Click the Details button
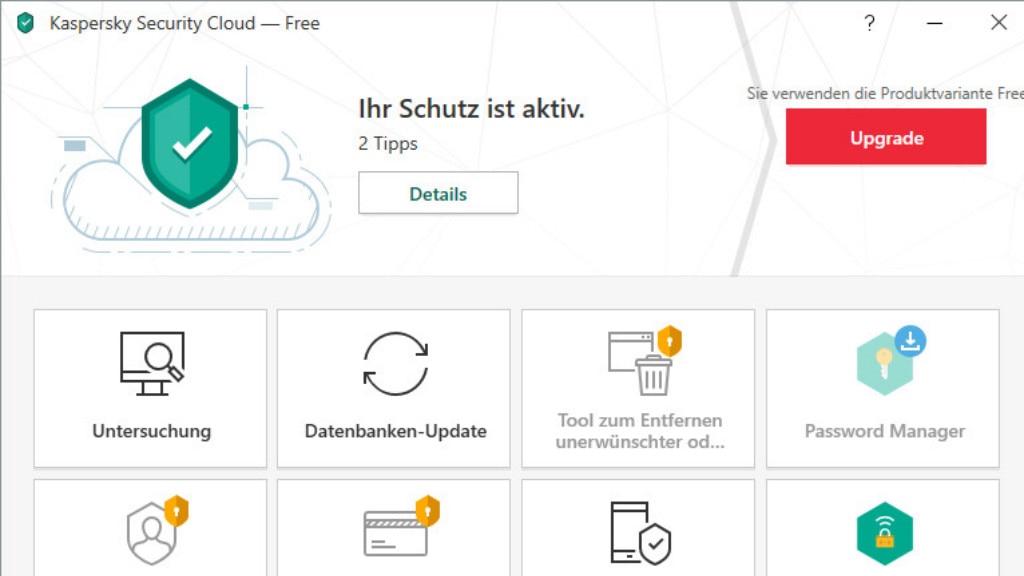This screenshot has height=576, width=1024. 437,192
